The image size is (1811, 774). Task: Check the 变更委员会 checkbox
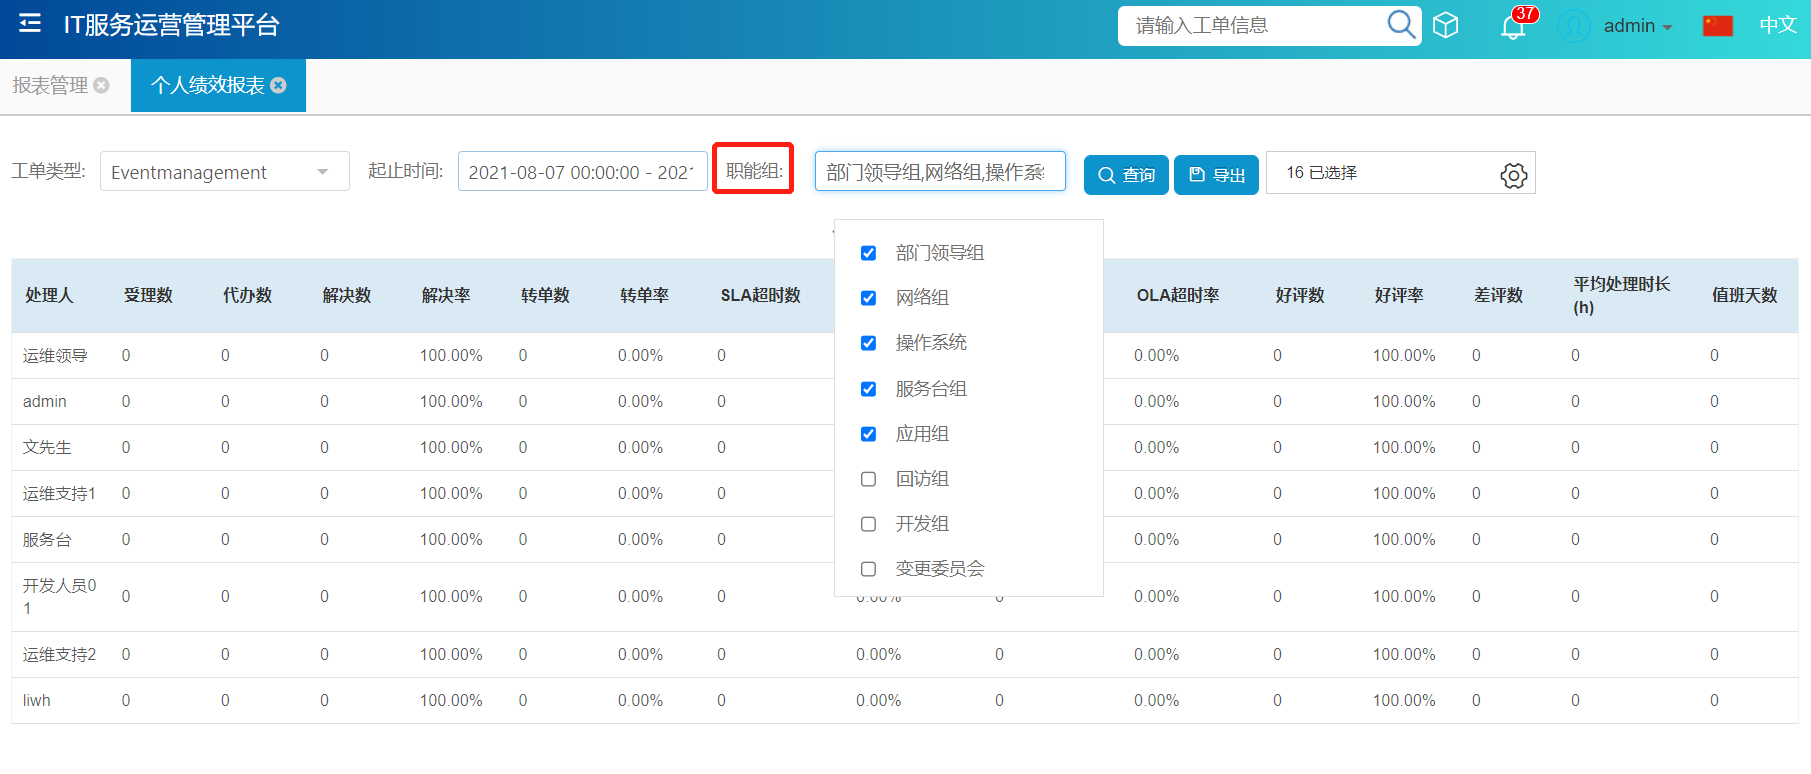point(868,569)
